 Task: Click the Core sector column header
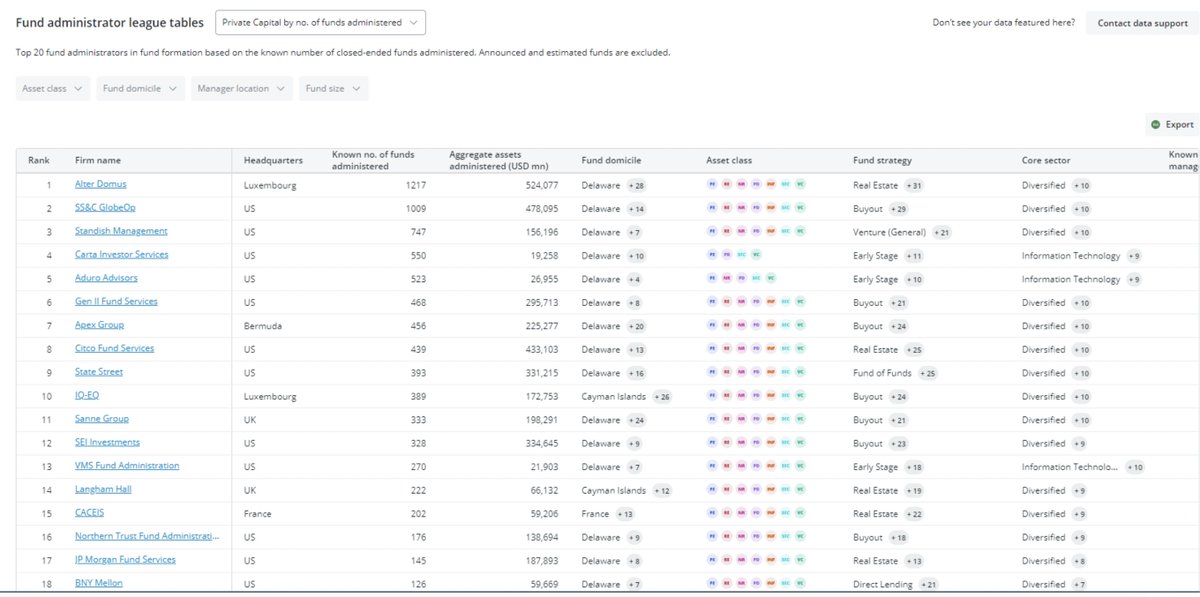(x=1045, y=160)
